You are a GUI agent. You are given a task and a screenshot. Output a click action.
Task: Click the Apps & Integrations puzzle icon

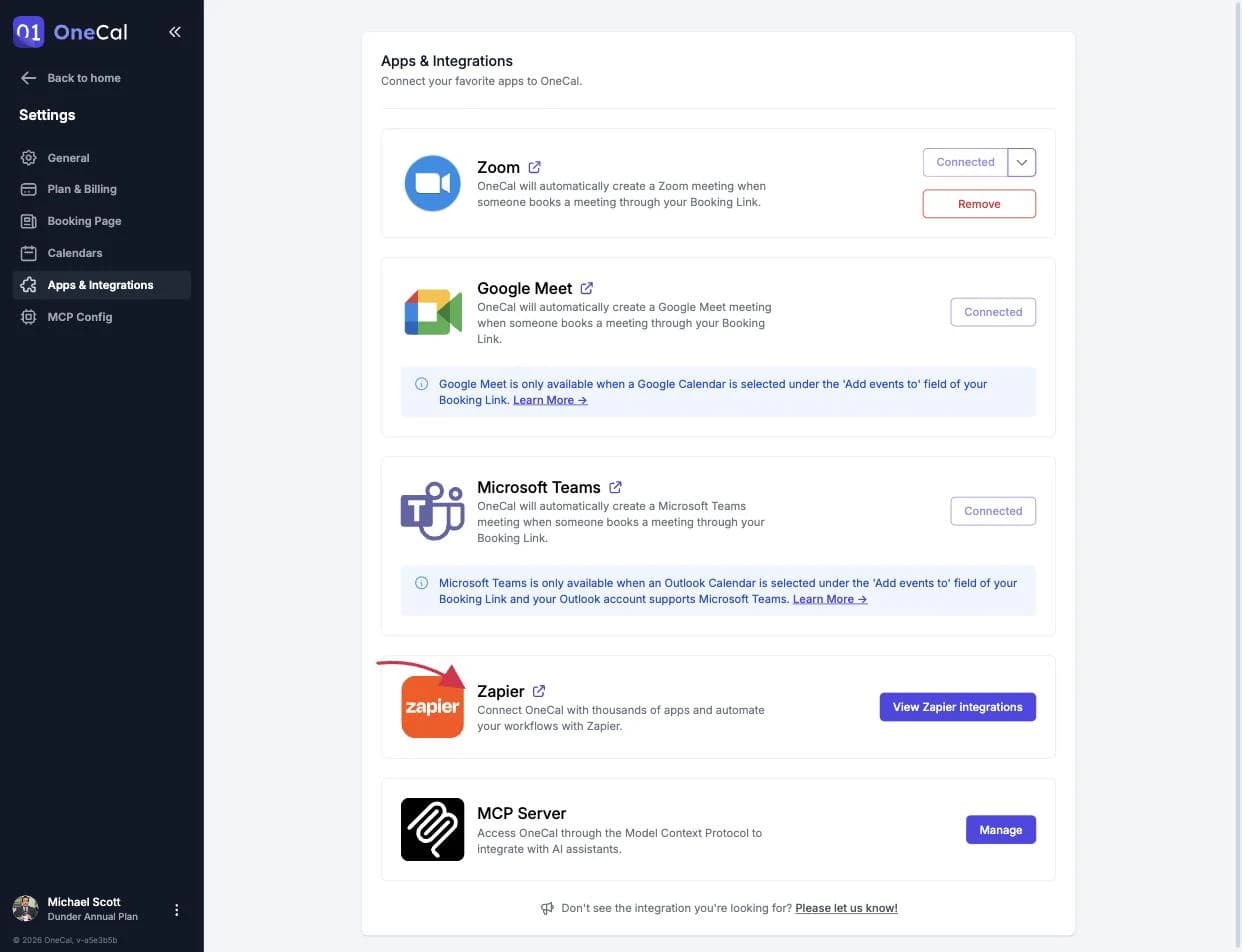(x=28, y=285)
